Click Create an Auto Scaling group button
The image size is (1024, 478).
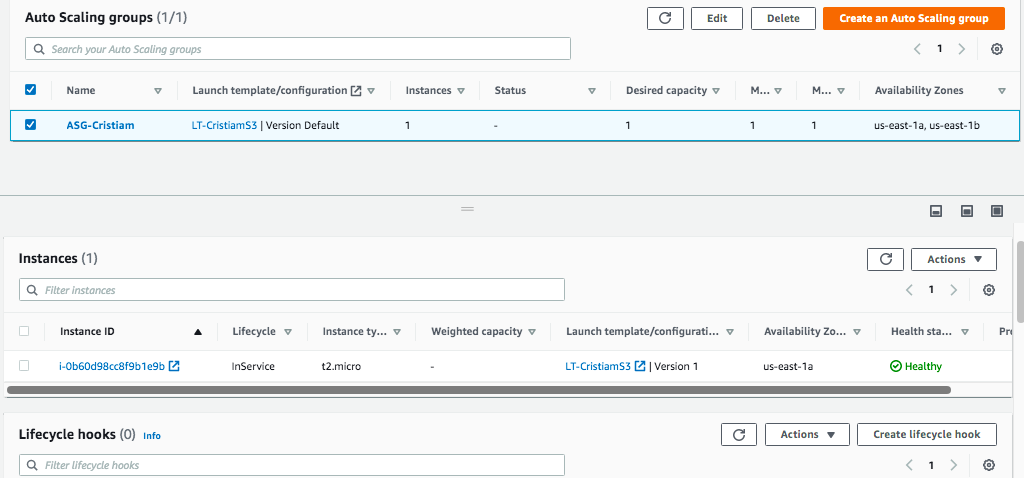coord(913,18)
